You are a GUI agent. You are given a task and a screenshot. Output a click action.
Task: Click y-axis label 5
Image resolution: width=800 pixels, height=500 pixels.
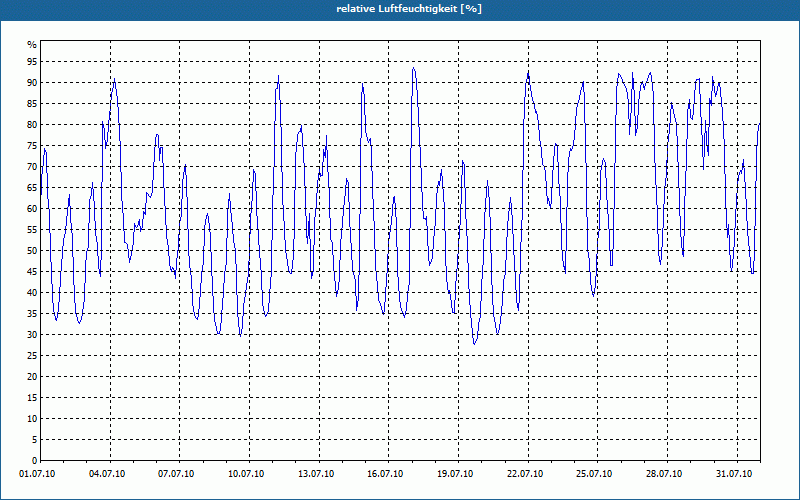(x=34, y=439)
